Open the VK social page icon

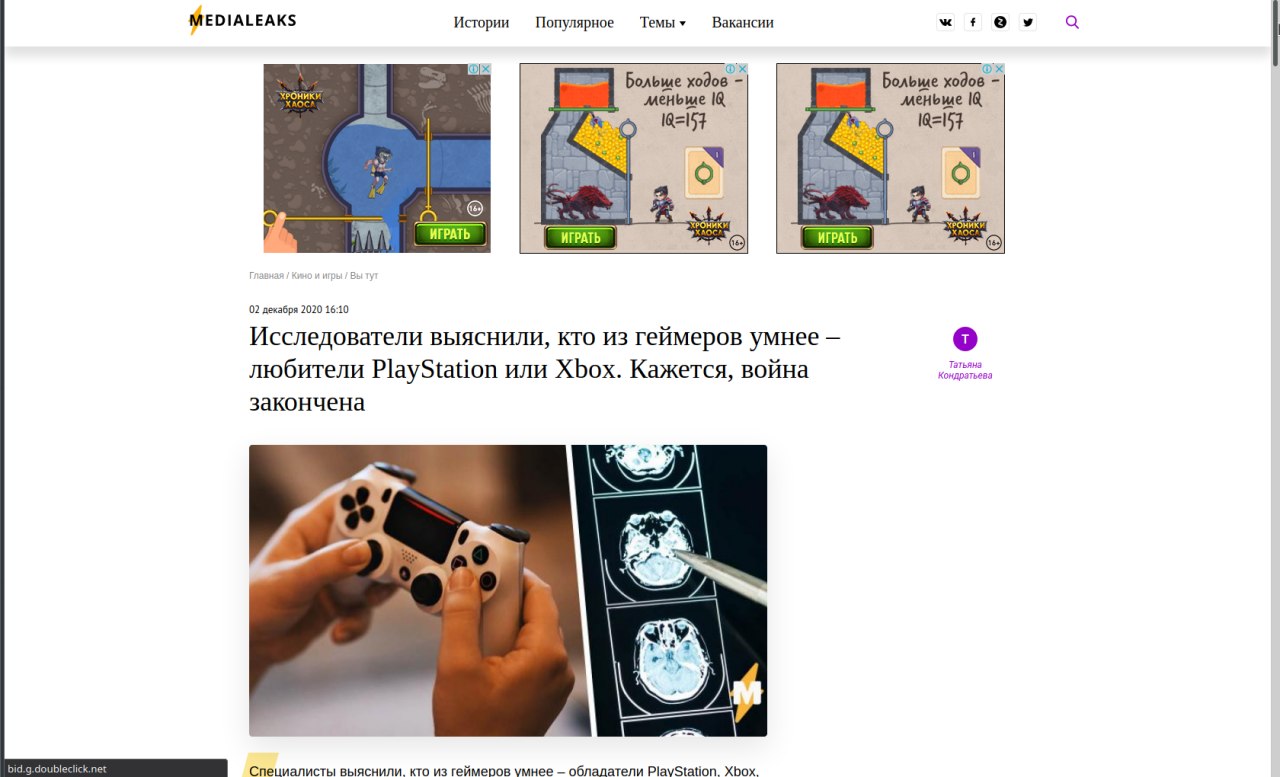[x=945, y=22]
